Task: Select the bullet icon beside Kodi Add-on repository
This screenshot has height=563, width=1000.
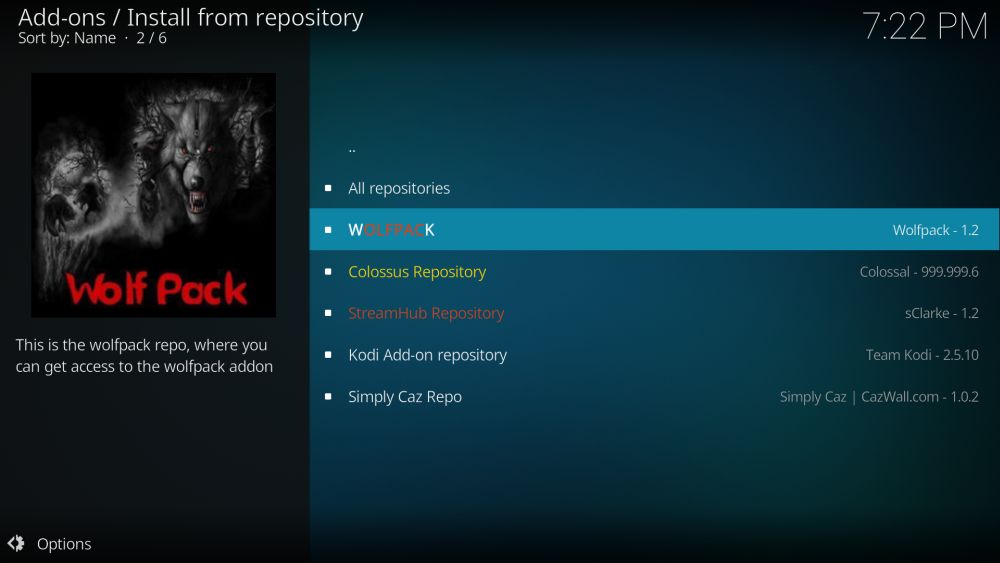Action: tap(328, 355)
